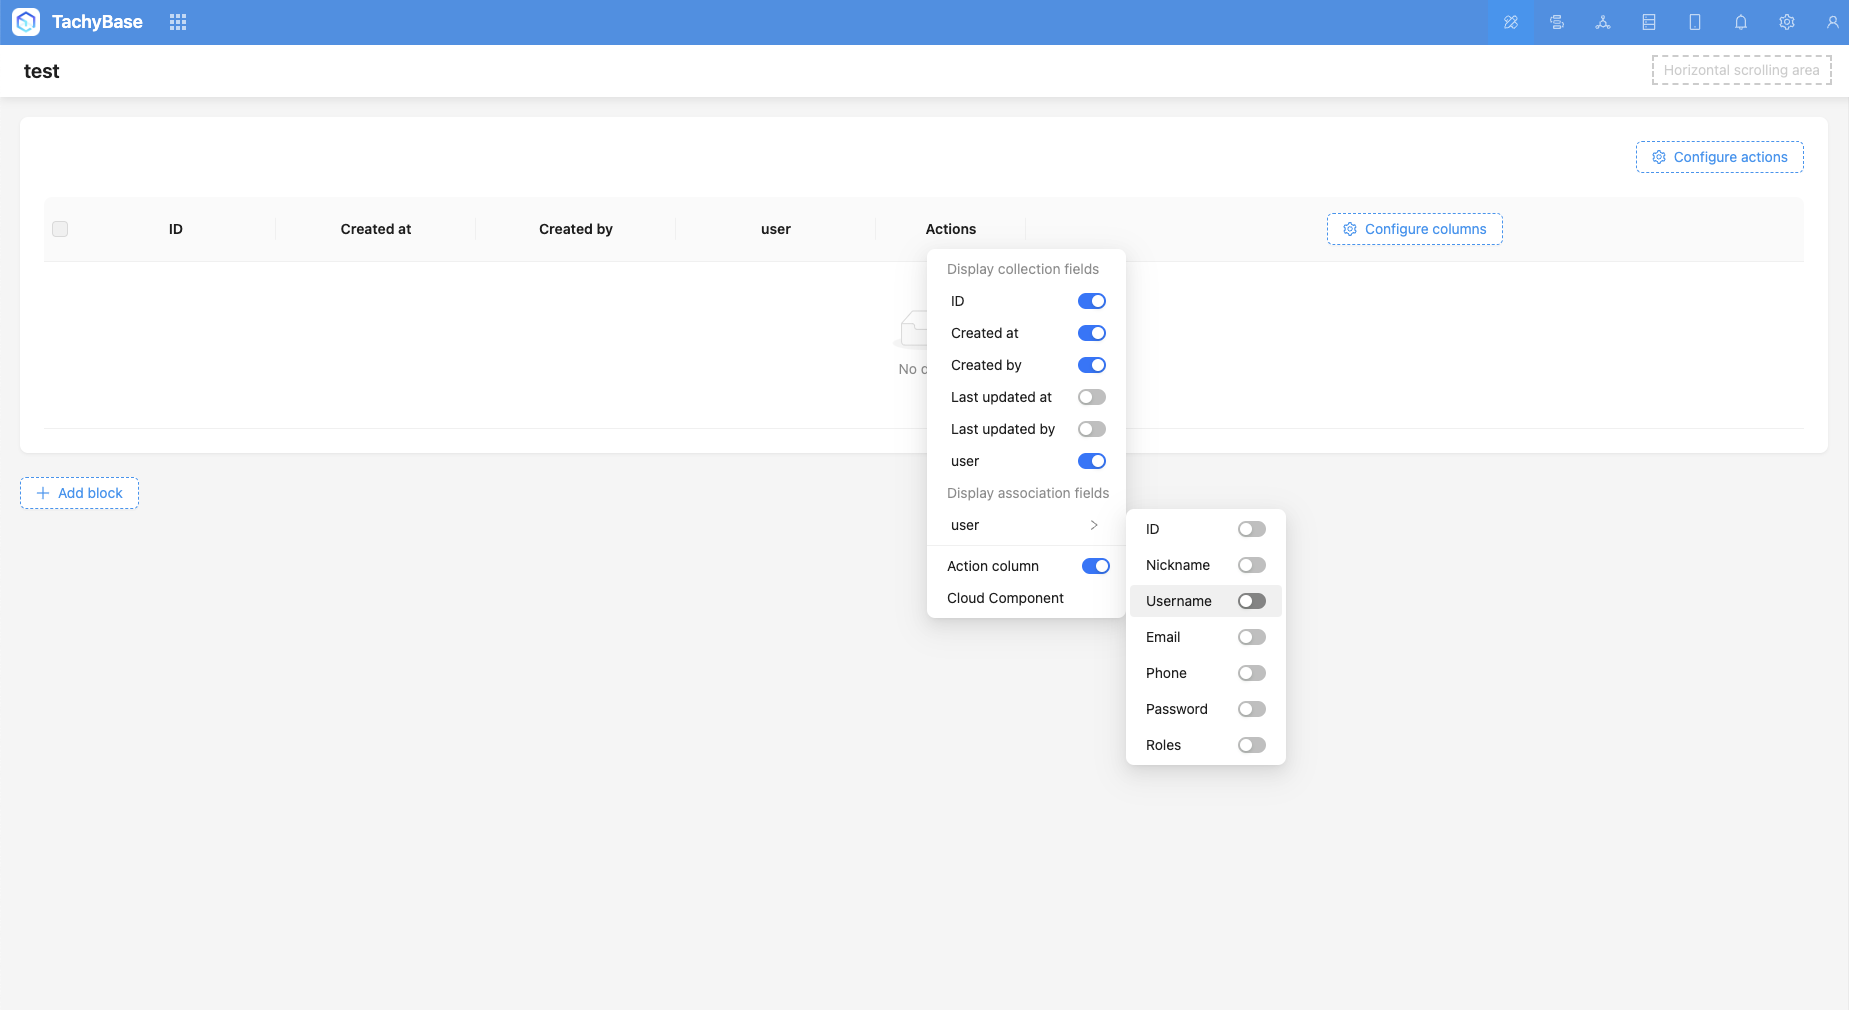Enable the Password association switch
This screenshot has height=1010, width=1849.
click(1252, 709)
